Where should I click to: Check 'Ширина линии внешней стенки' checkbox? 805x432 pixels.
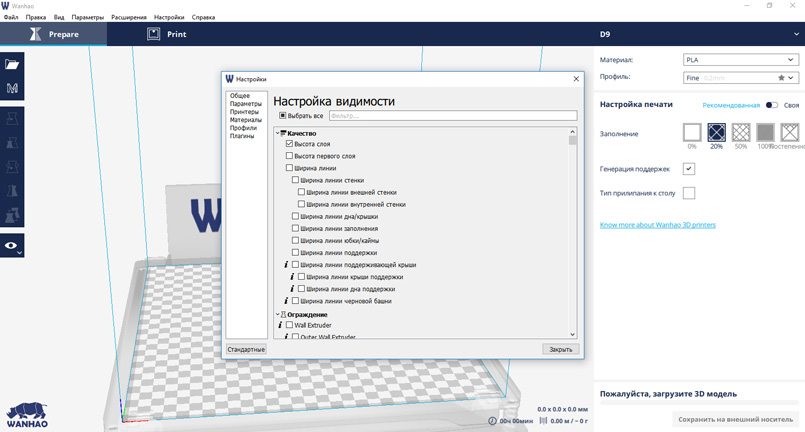301,192
